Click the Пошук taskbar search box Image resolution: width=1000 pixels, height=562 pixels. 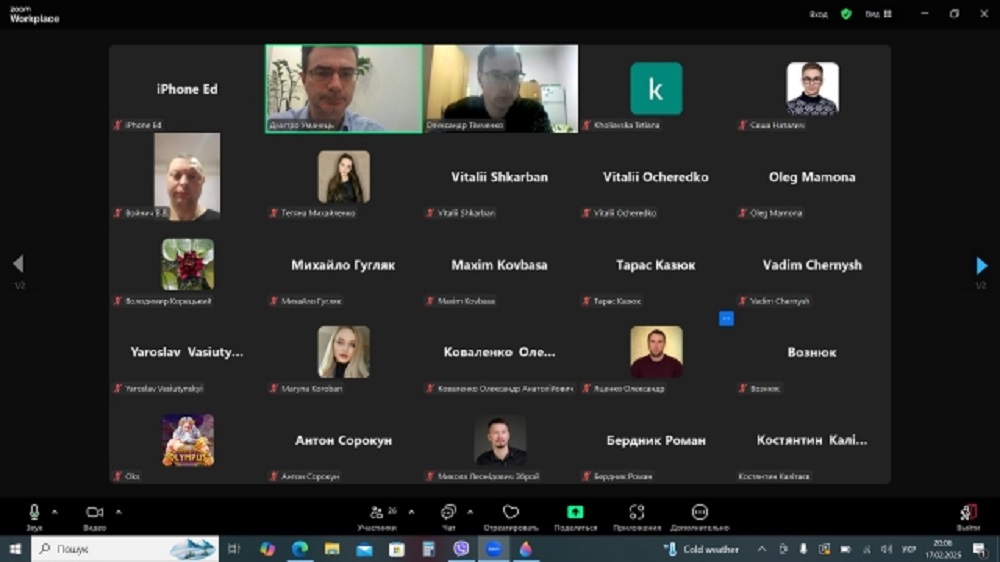[125, 549]
